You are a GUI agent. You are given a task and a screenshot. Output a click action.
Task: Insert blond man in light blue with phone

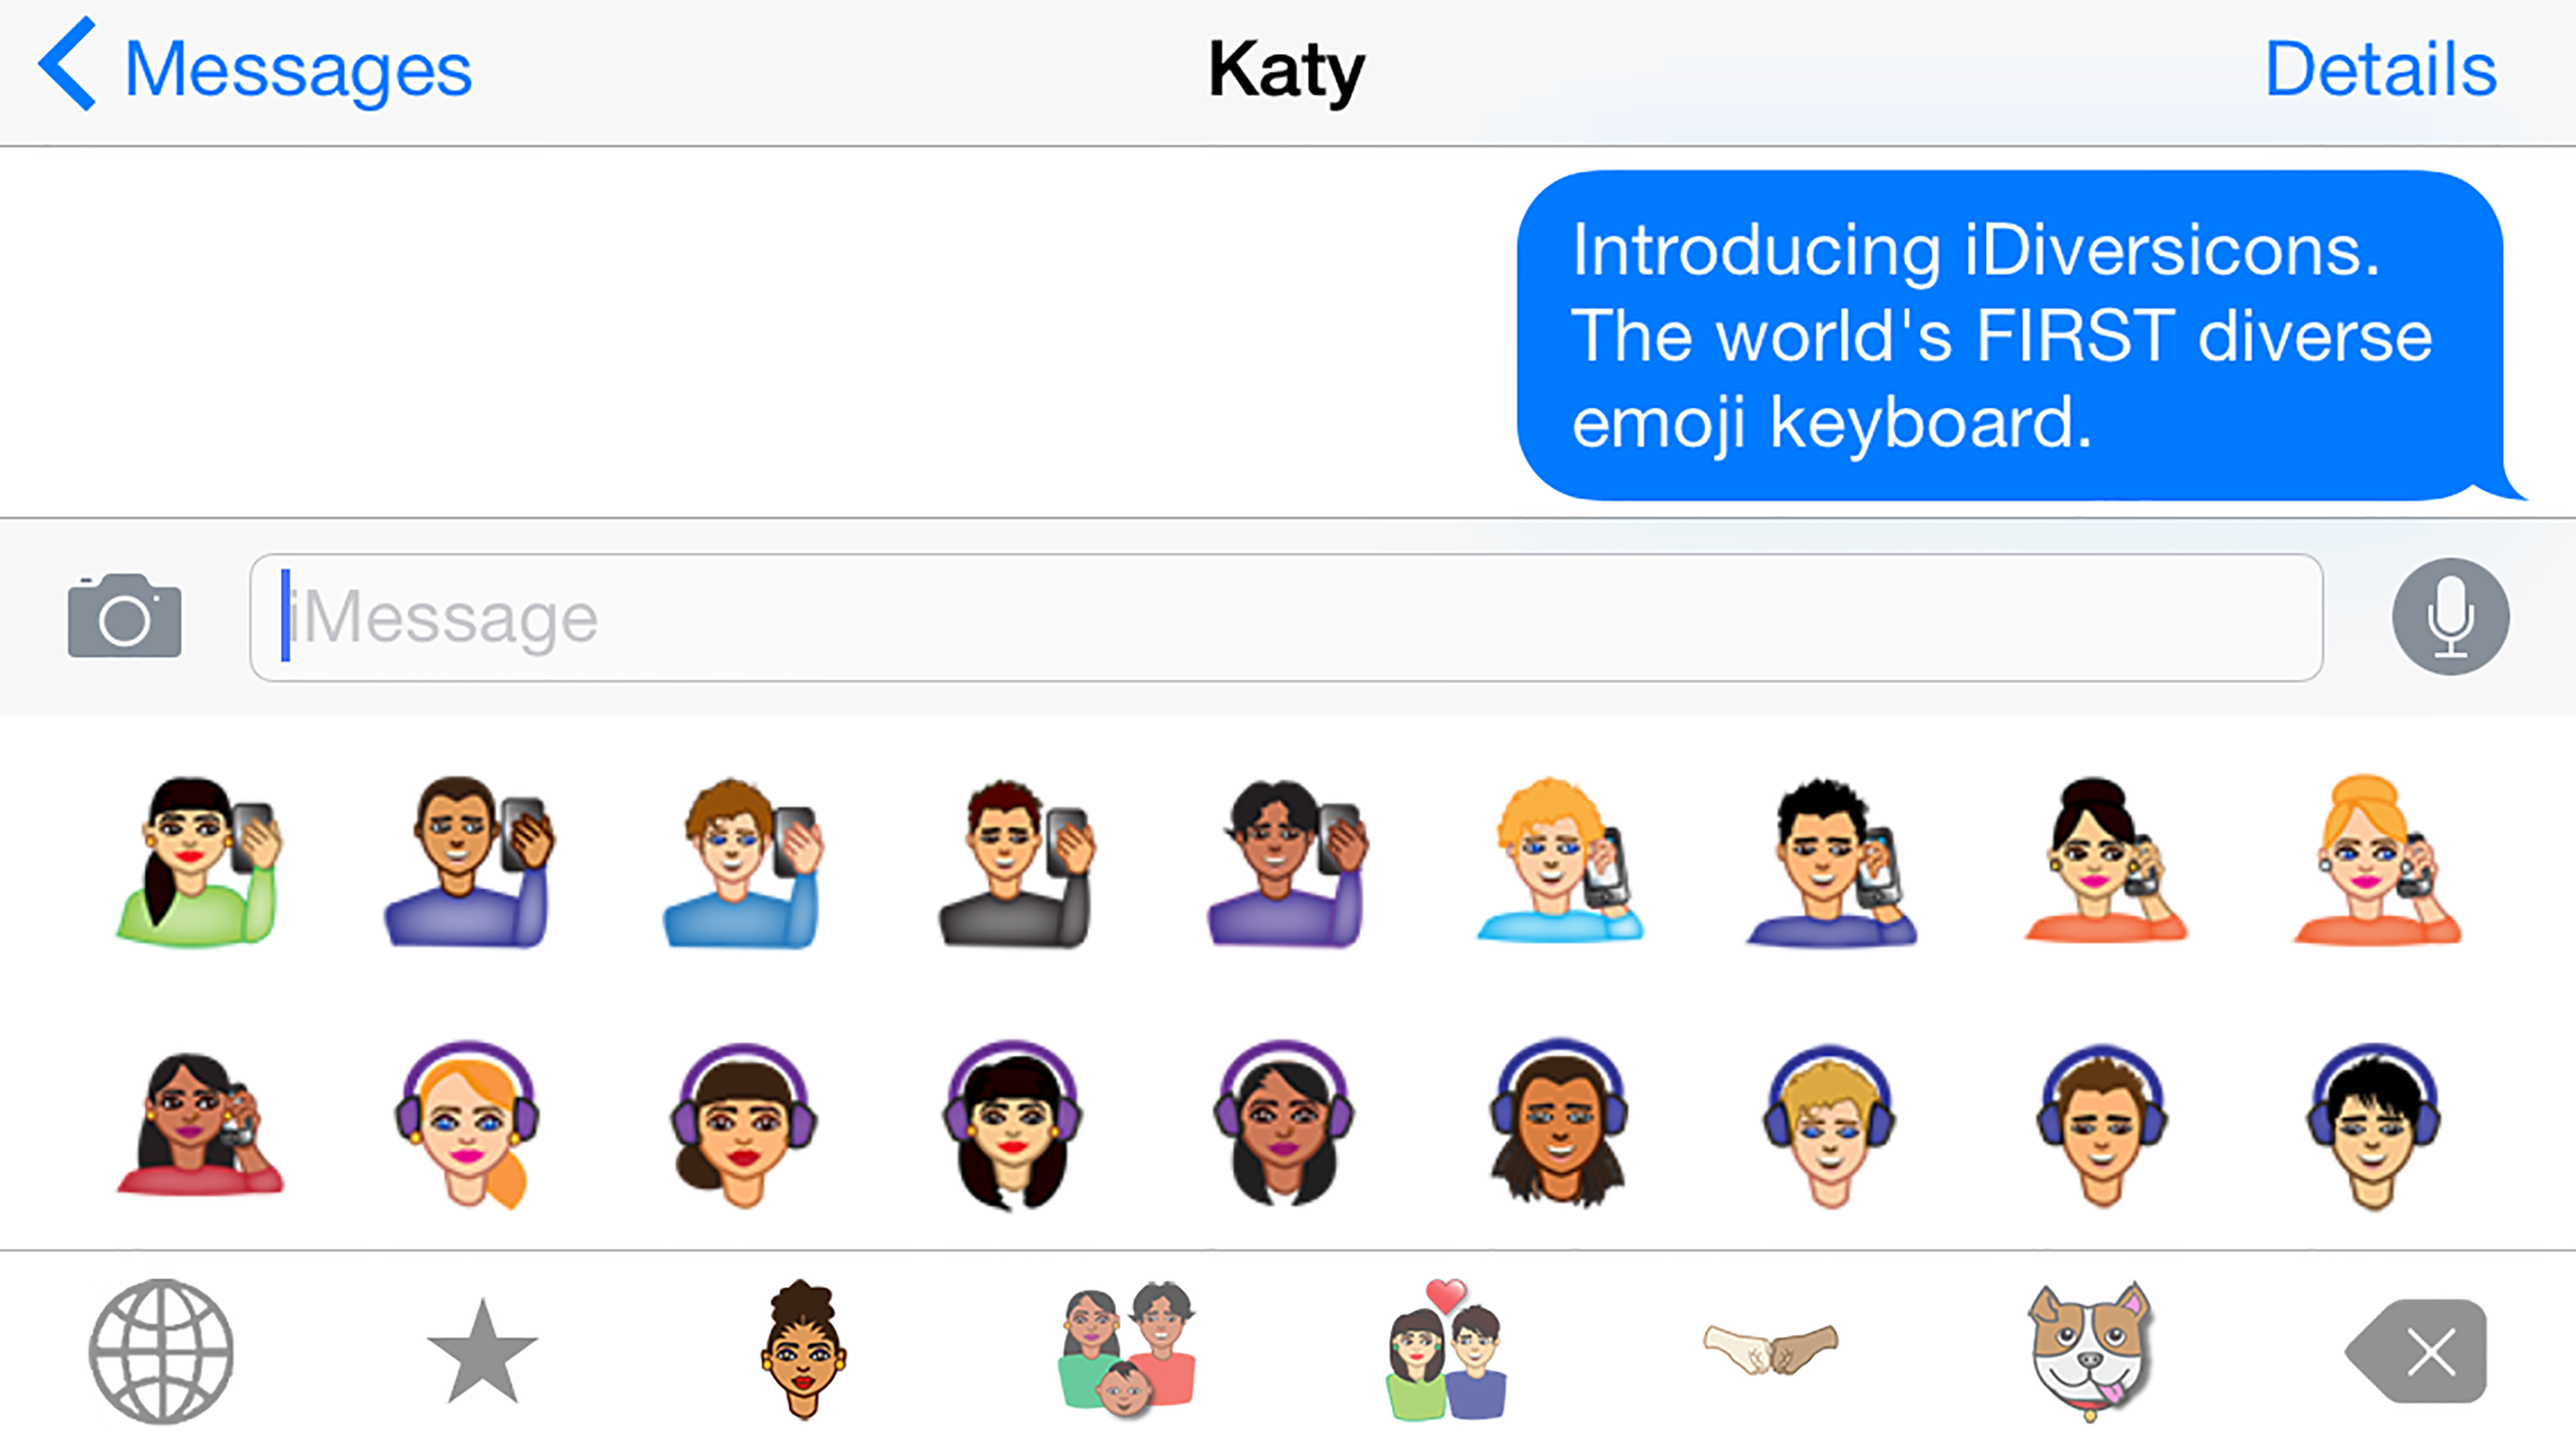click(1558, 861)
